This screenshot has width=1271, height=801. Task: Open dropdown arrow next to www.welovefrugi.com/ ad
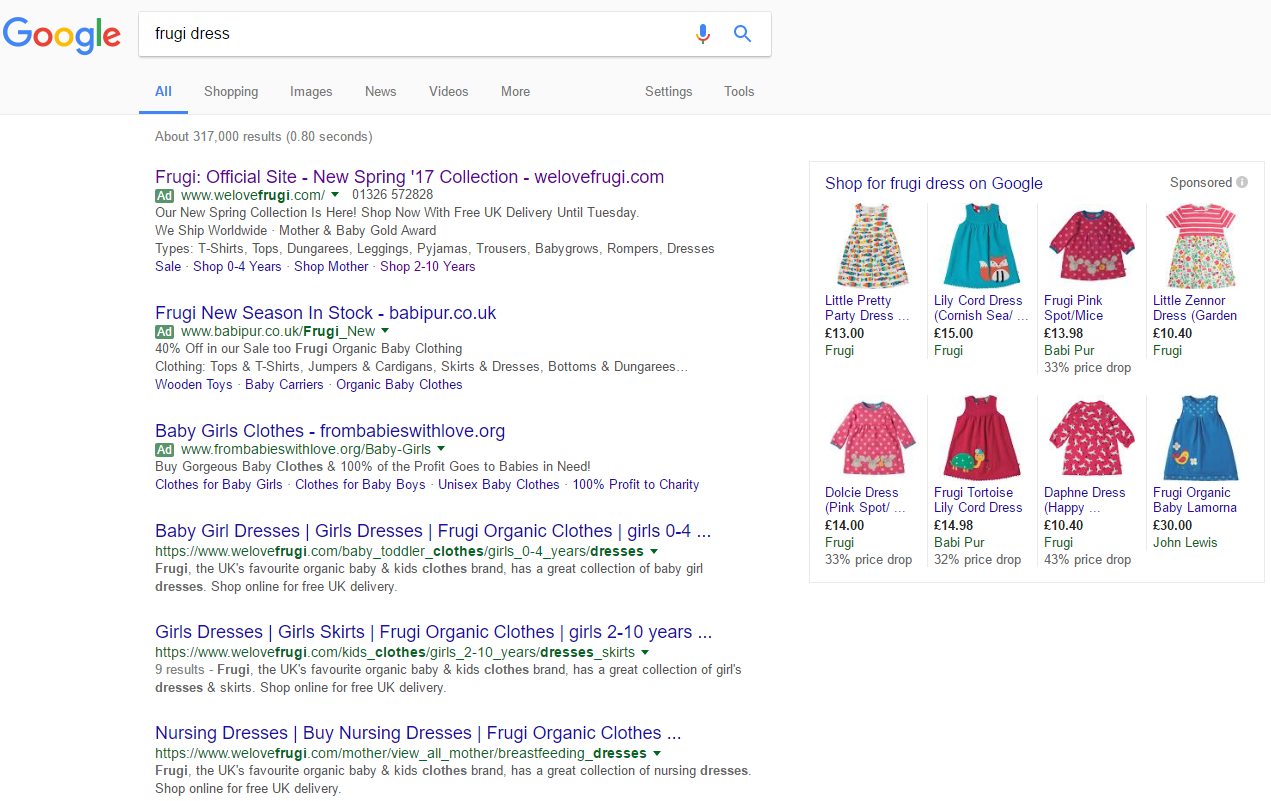(335, 195)
